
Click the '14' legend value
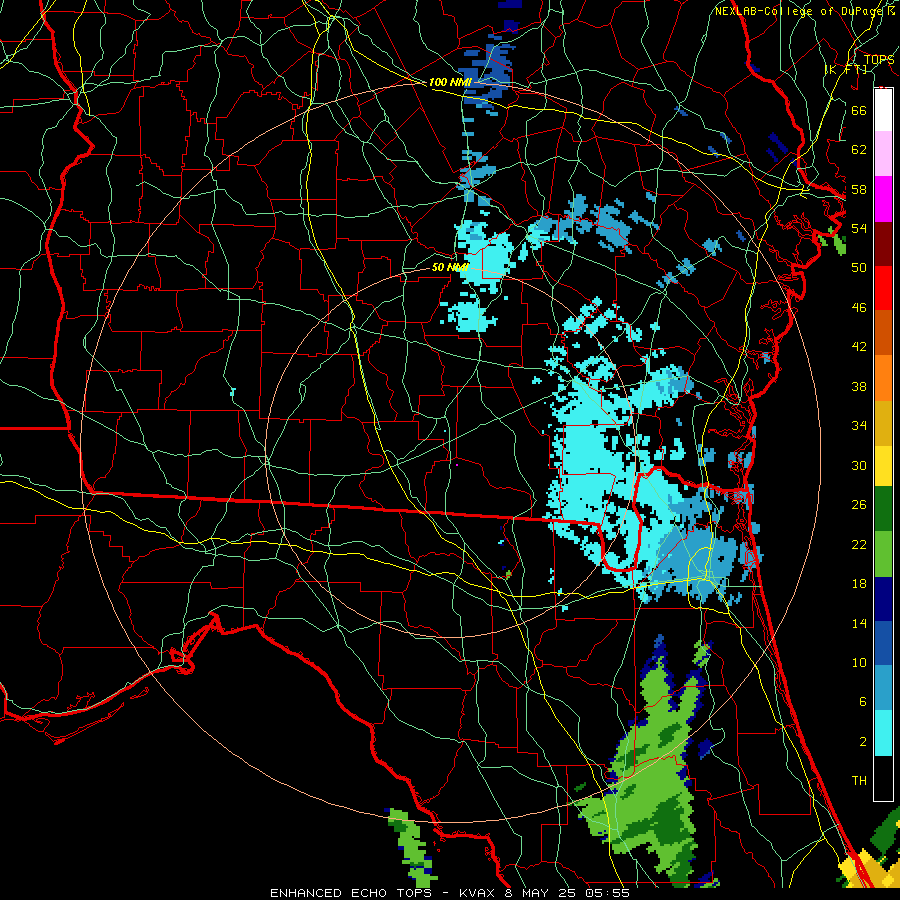click(x=859, y=623)
